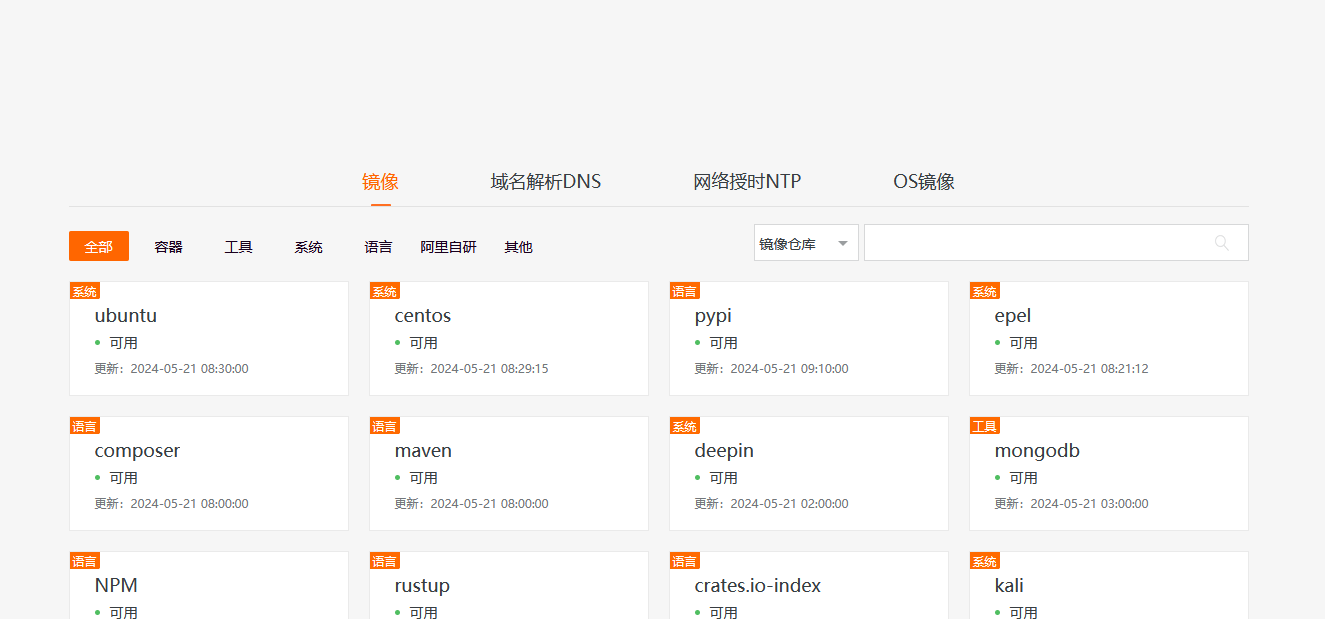This screenshot has width=1325, height=619.
Task: Click the 系统 tag on epel card
Action: tap(985, 291)
